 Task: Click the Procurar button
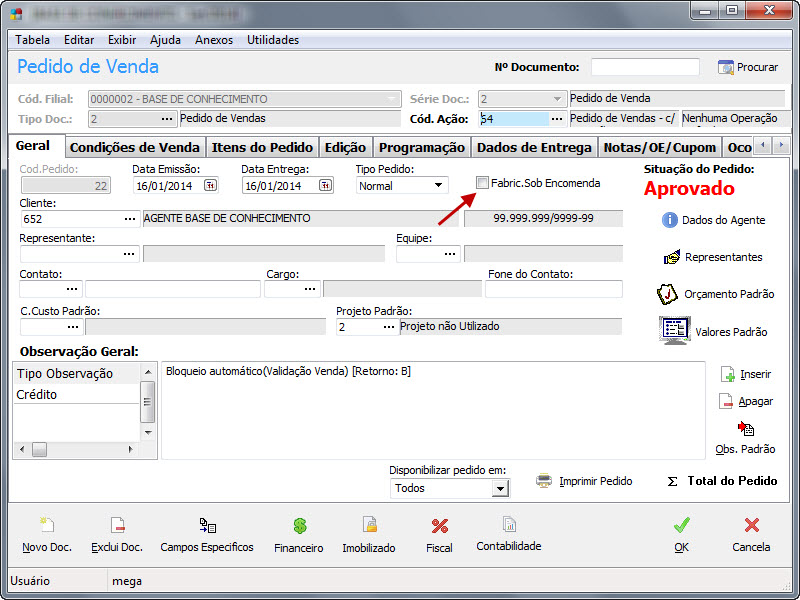point(748,67)
